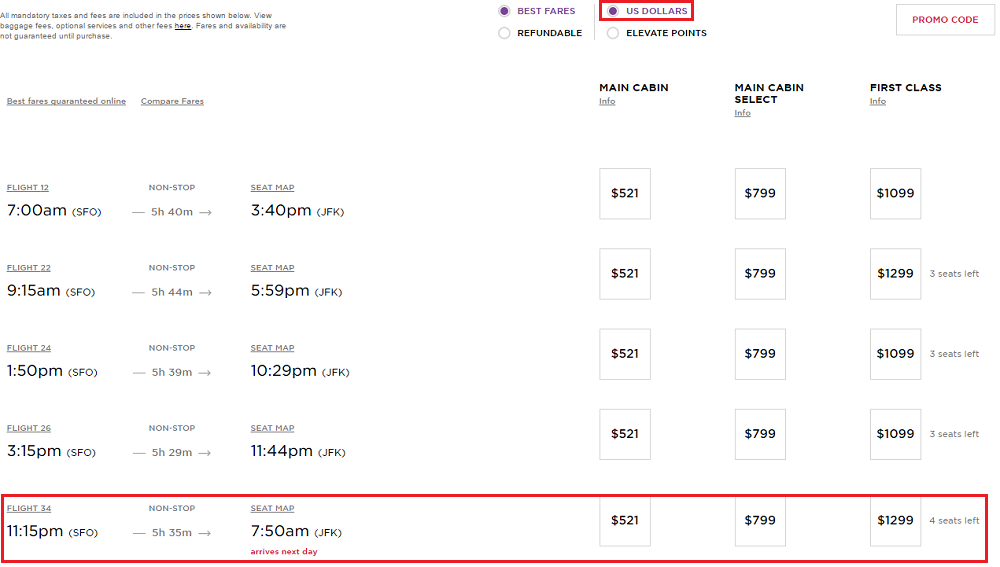
Task: Select US Dollars payment option
Action: (x=613, y=11)
